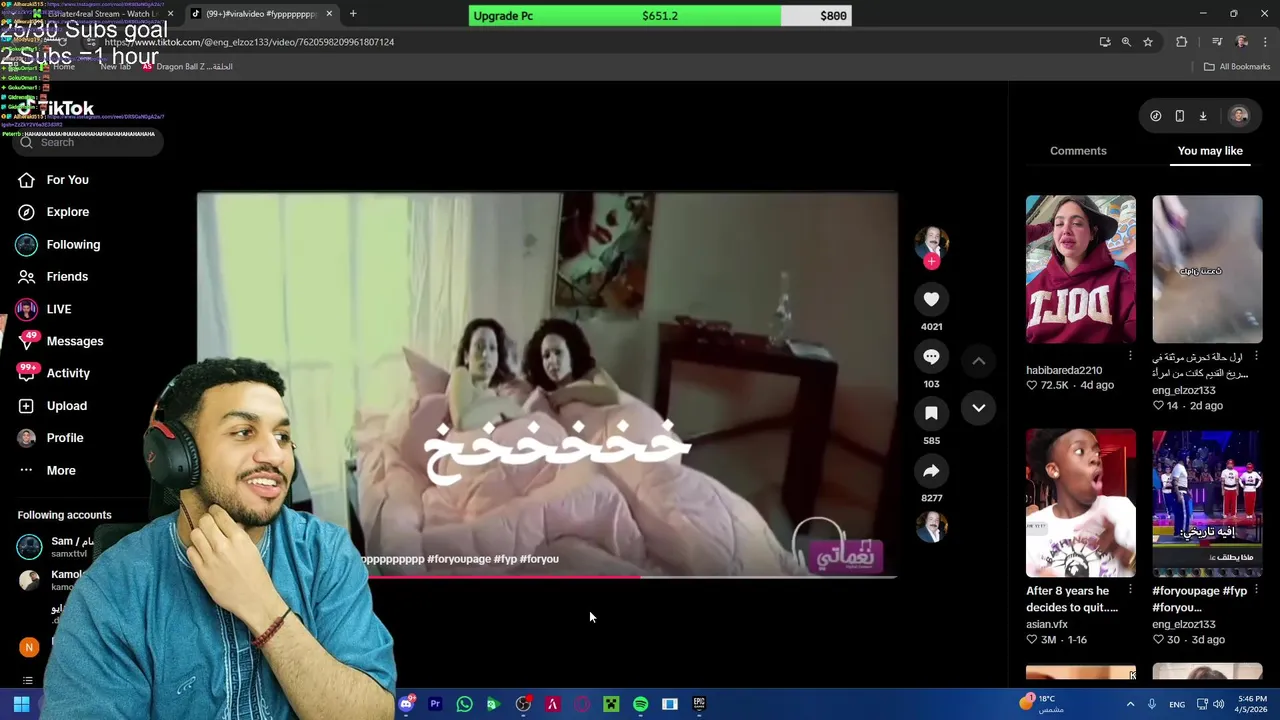Open Friends in the sidebar
The width and height of the screenshot is (1280, 720).
(67, 276)
